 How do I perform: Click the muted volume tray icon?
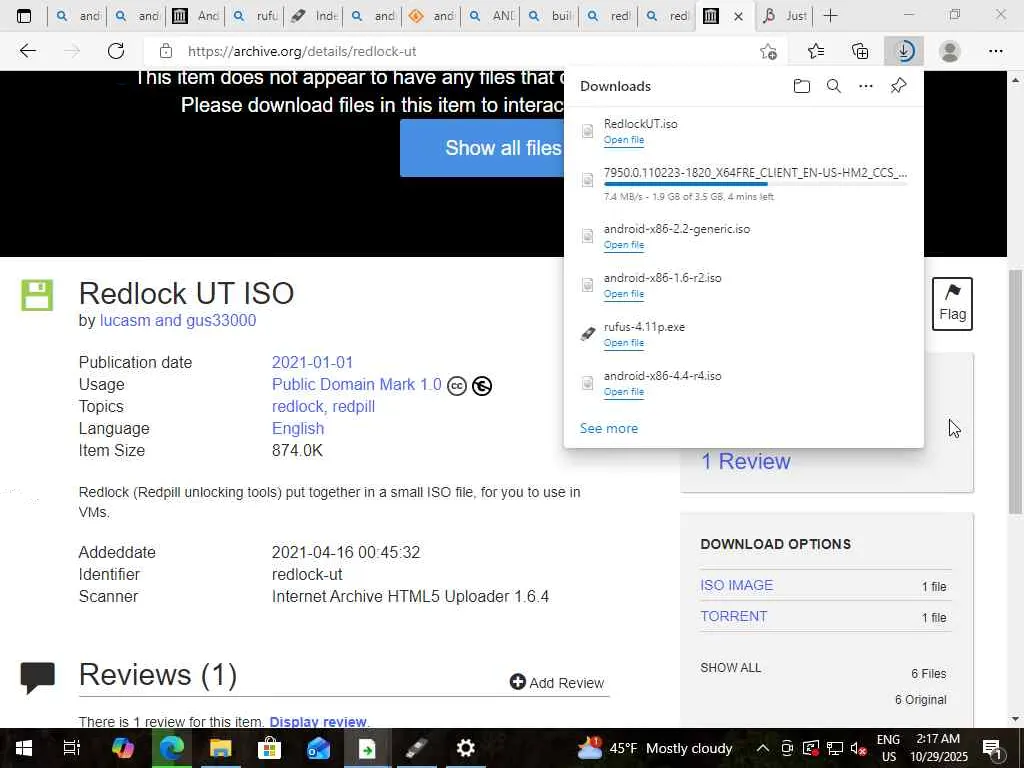[858, 748]
